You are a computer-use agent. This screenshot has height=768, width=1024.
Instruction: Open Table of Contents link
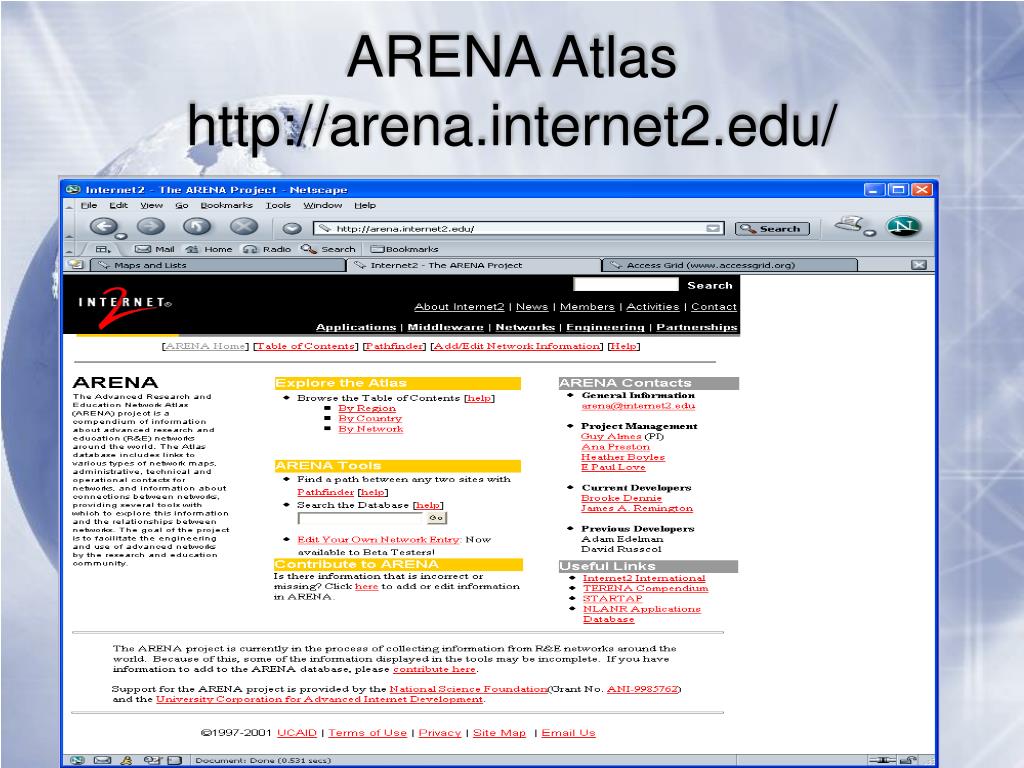[x=306, y=345]
